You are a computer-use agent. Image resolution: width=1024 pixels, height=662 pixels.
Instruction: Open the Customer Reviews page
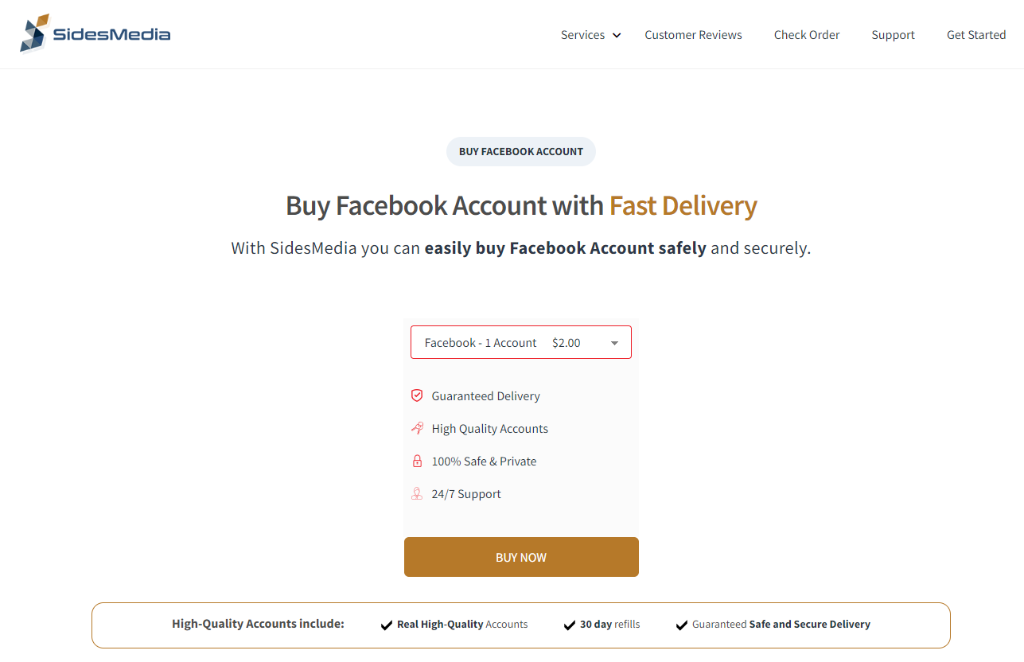[x=693, y=35]
